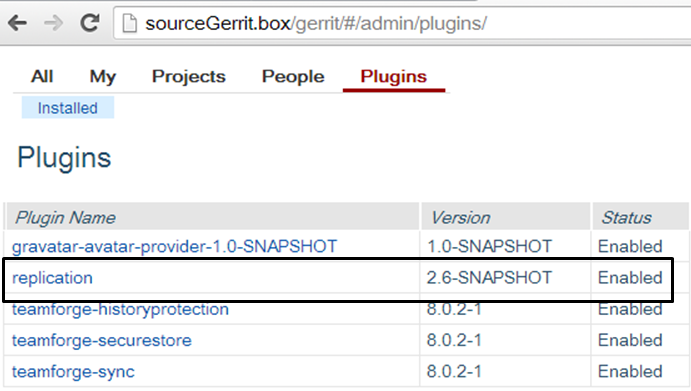Open teamforge-historyprotection plugin link

click(120, 309)
